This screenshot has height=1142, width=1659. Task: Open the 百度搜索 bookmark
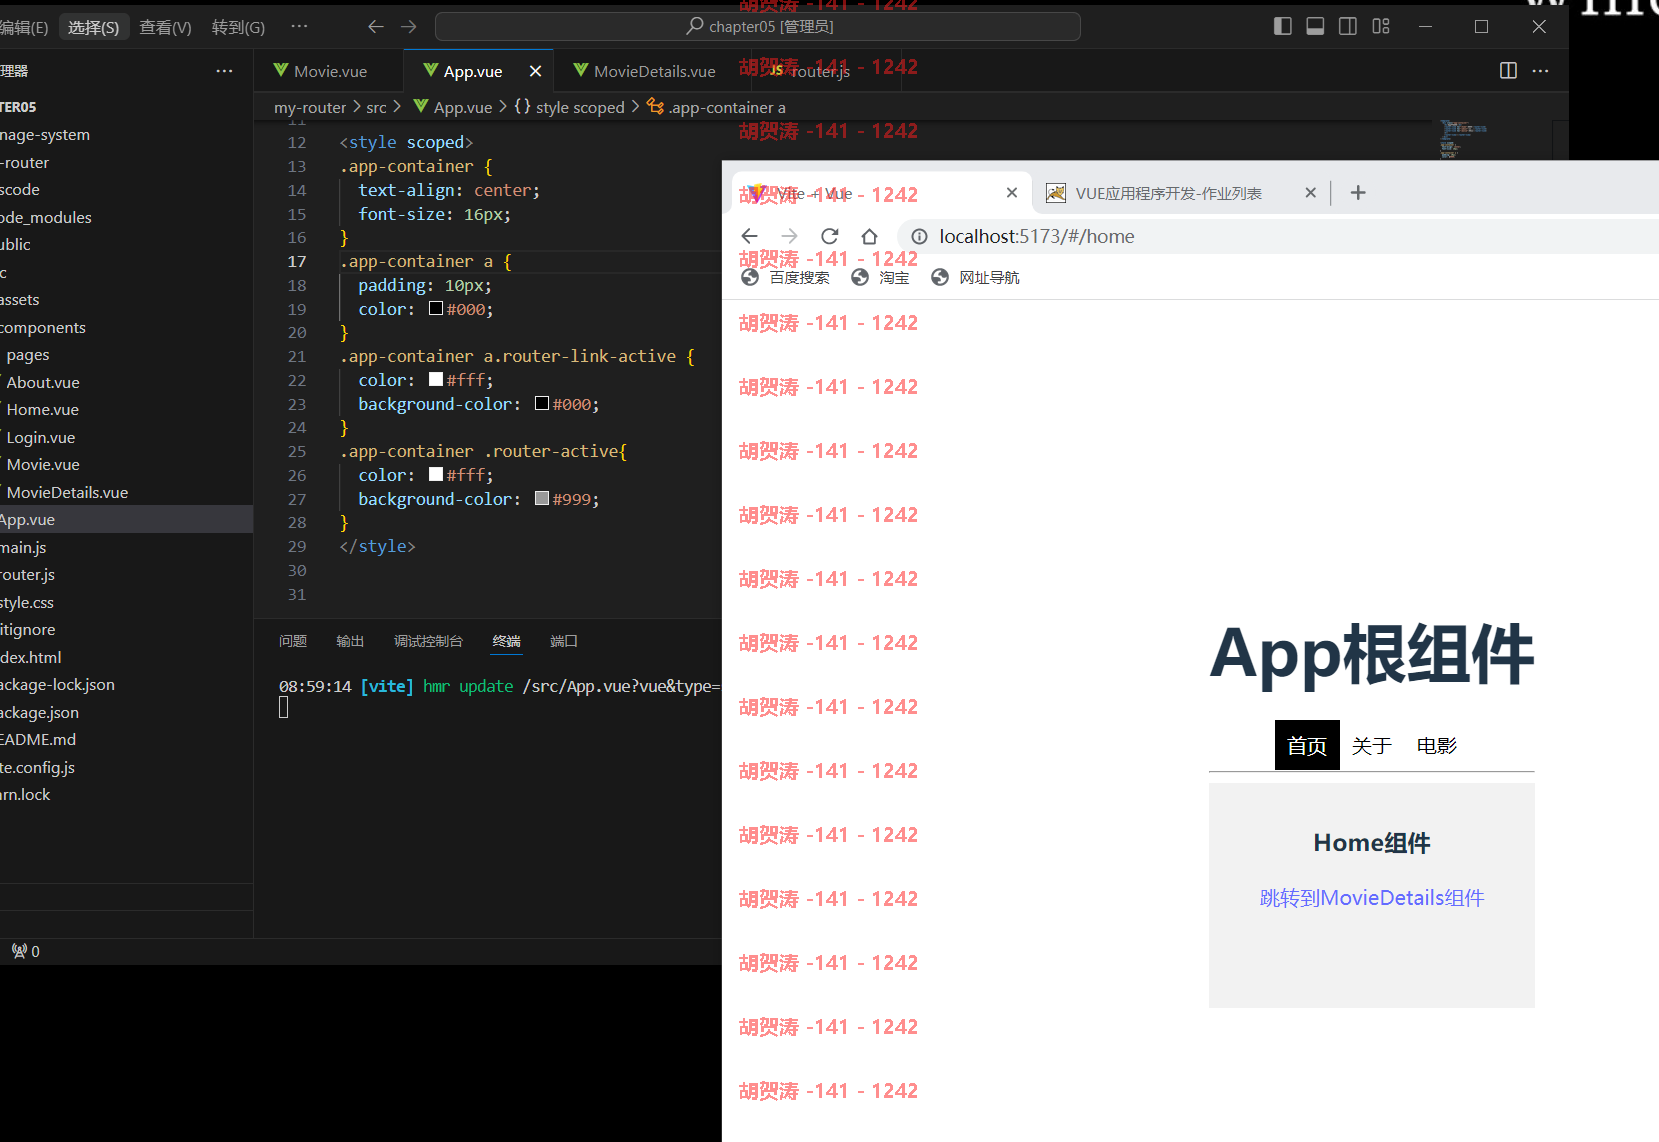click(x=786, y=277)
